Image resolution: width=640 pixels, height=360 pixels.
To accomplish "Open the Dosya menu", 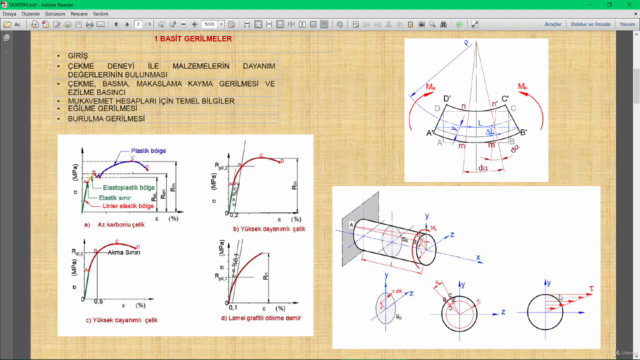I will pos(9,14).
